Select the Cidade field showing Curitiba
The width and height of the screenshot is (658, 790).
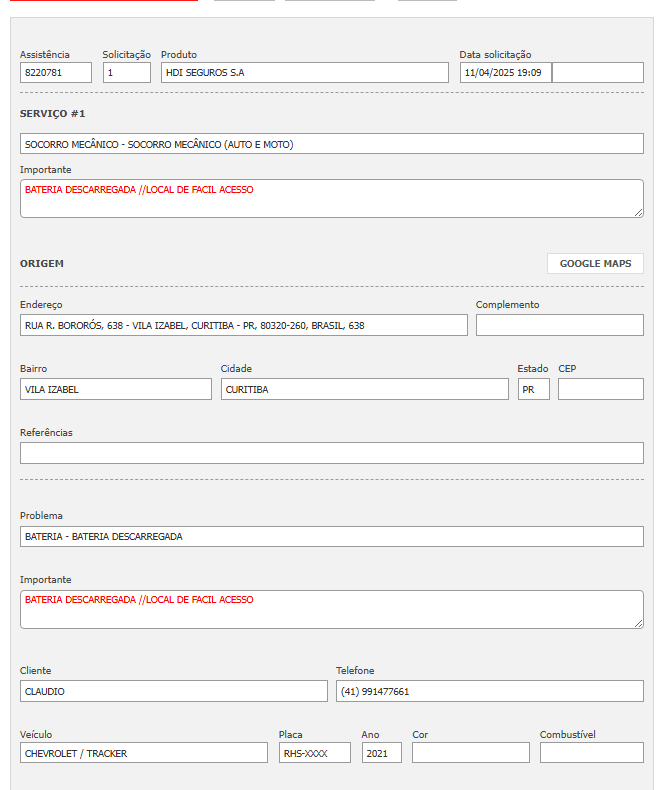coord(364,389)
